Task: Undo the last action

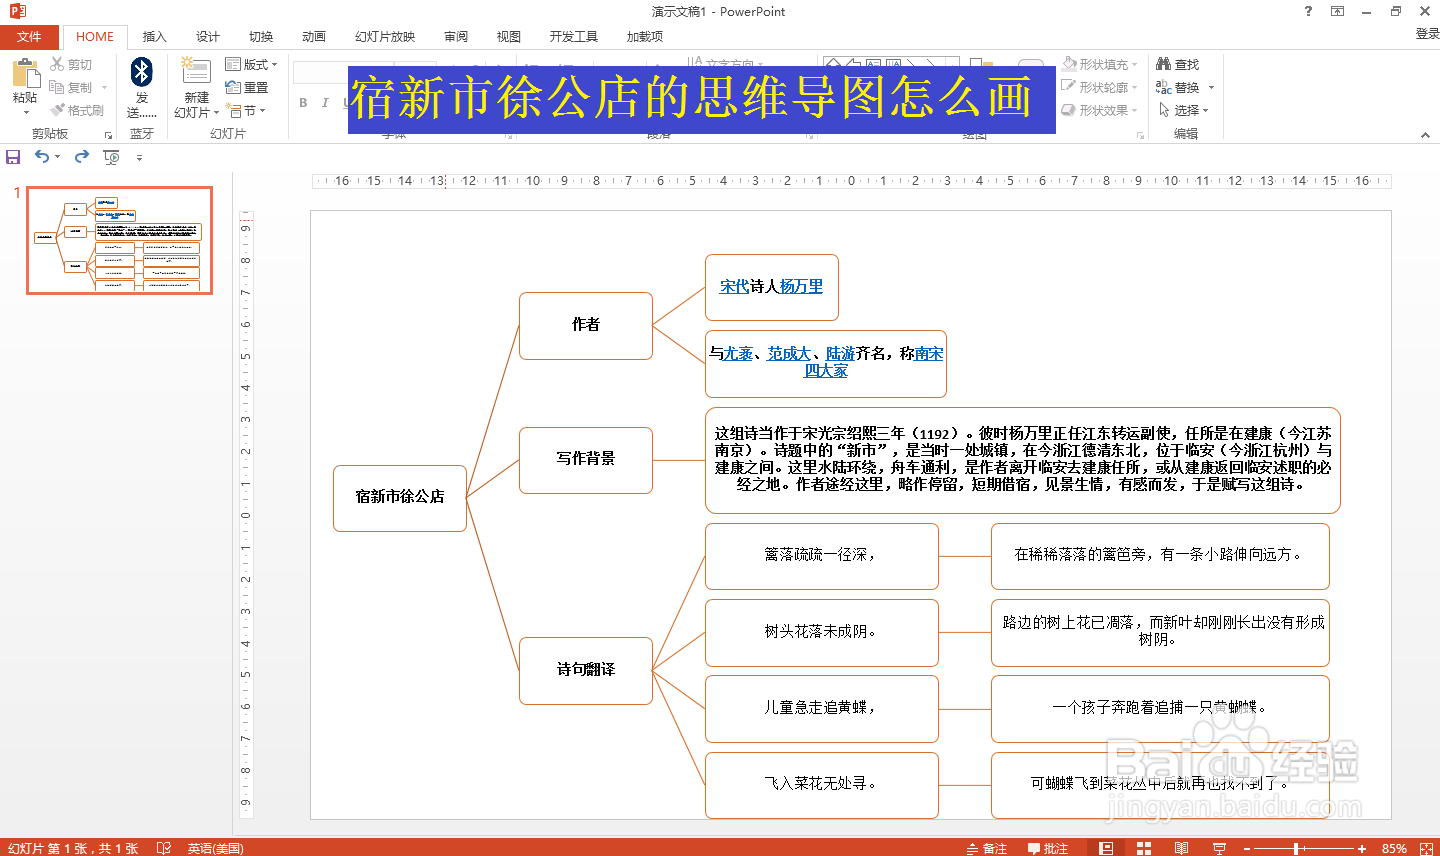Action: click(42, 156)
